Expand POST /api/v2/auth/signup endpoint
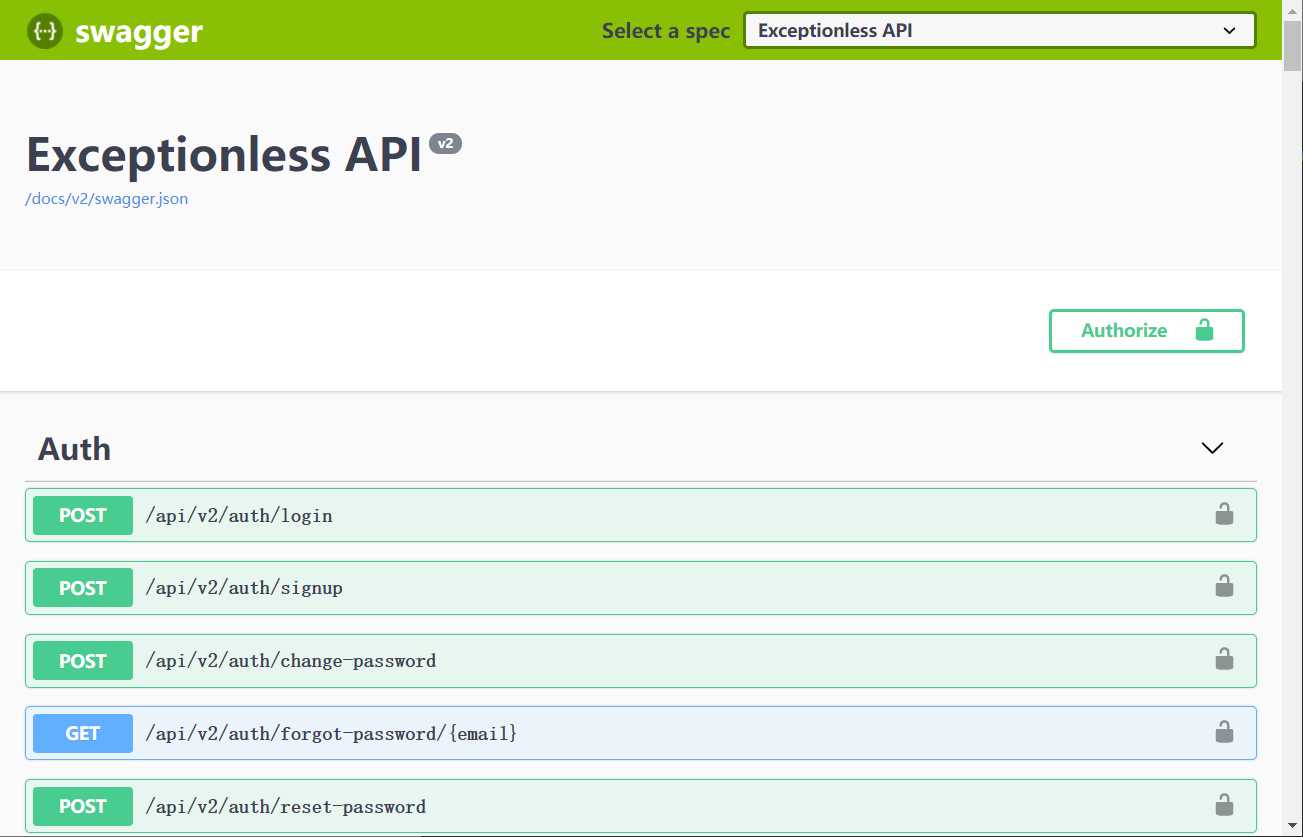The width and height of the screenshot is (1303, 837). (x=641, y=588)
